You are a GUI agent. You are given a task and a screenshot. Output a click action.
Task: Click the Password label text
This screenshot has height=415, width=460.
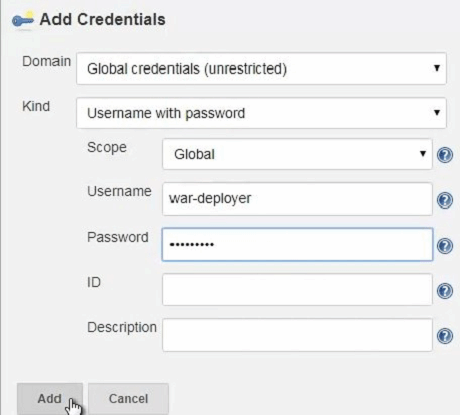click(x=118, y=237)
